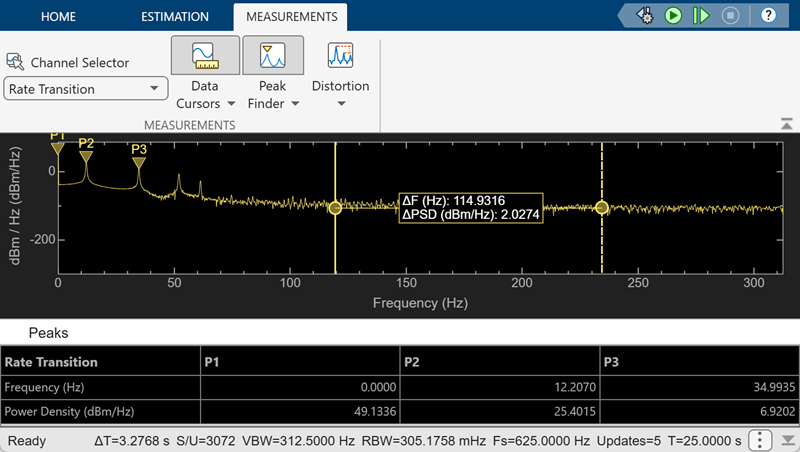Click the Channel Selector icon
The height and width of the screenshot is (452, 800).
coord(15,62)
